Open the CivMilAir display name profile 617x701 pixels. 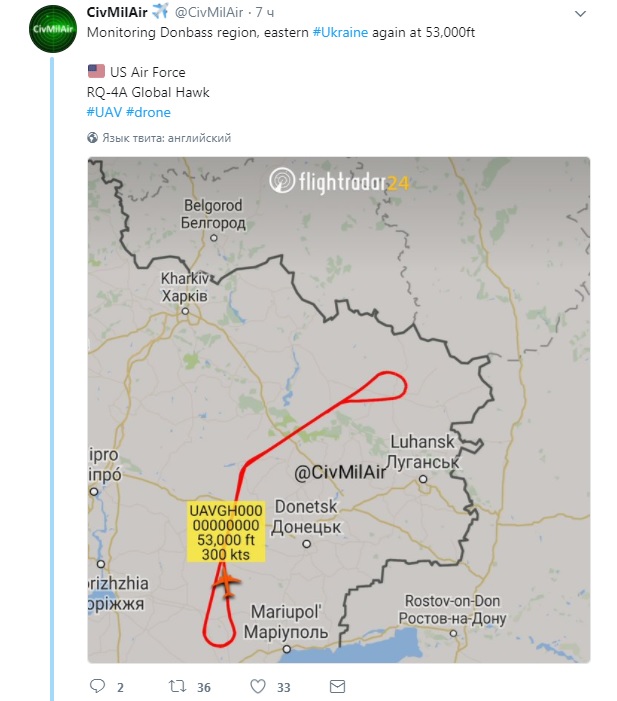tap(117, 12)
